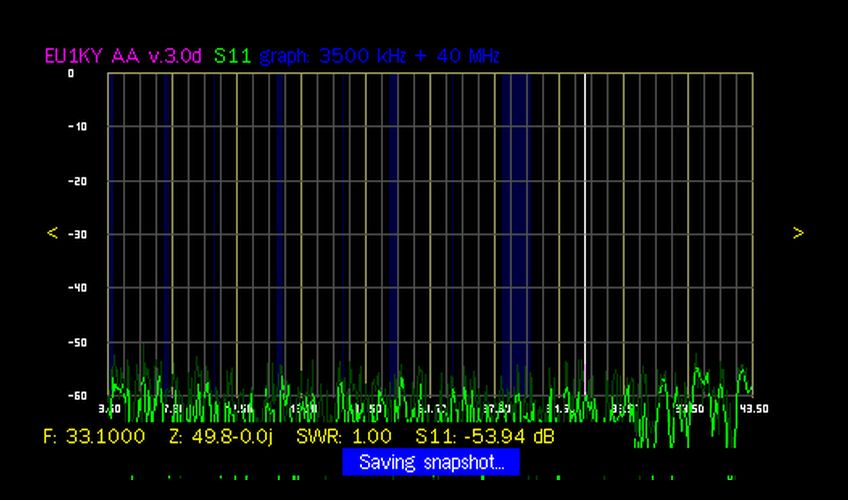848x500 pixels.
Task: Click the Z: 49.8-0.0j impedance readout
Action: (220, 437)
